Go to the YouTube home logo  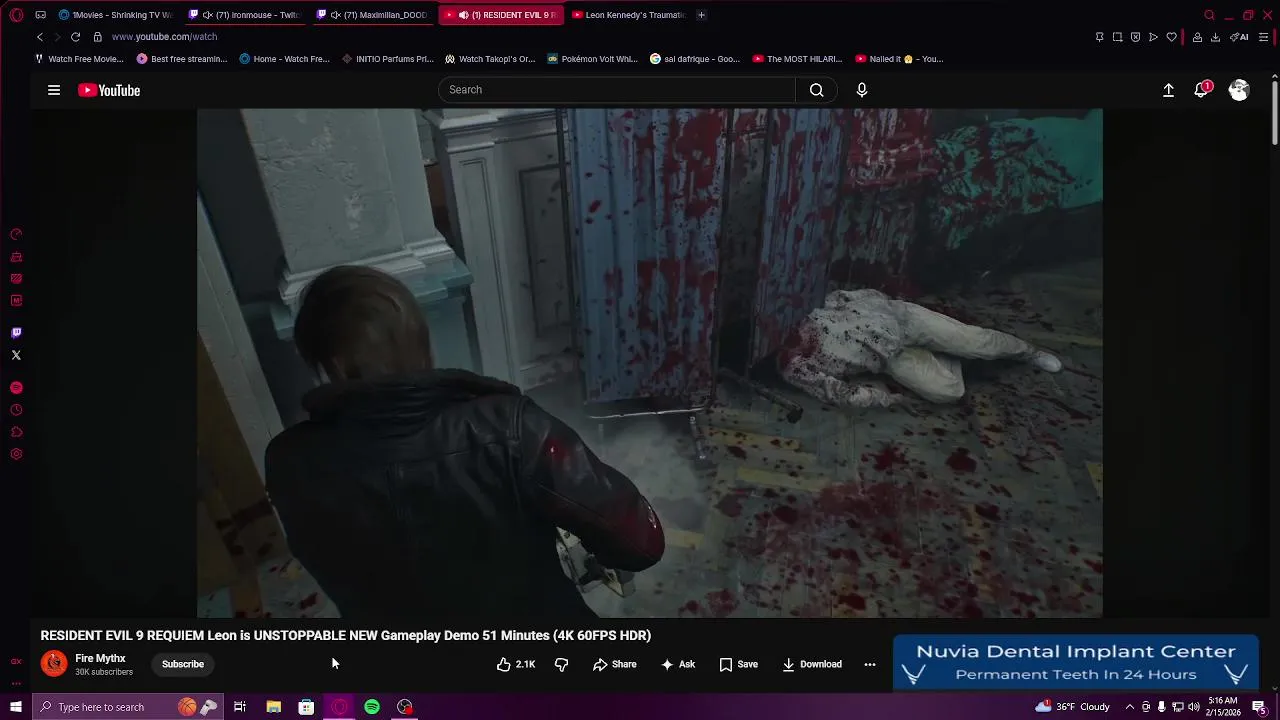[x=109, y=90]
